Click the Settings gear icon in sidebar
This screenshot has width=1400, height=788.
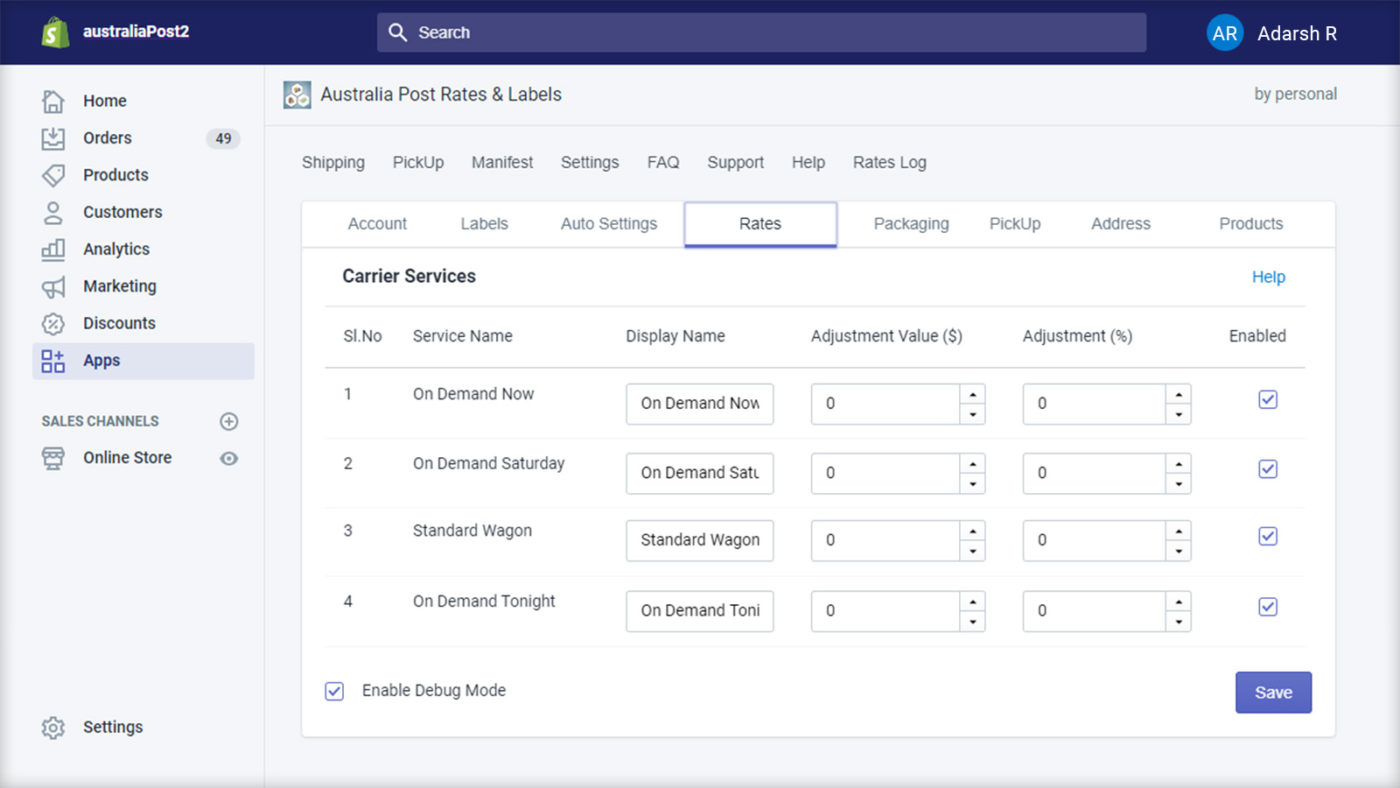click(x=53, y=727)
